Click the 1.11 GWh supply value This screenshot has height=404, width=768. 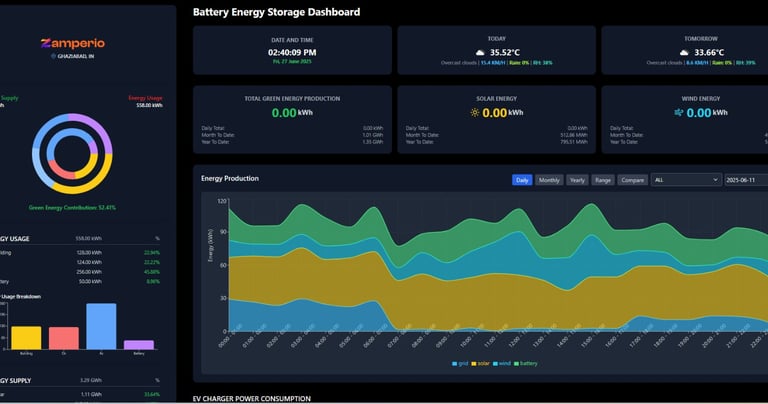point(92,394)
